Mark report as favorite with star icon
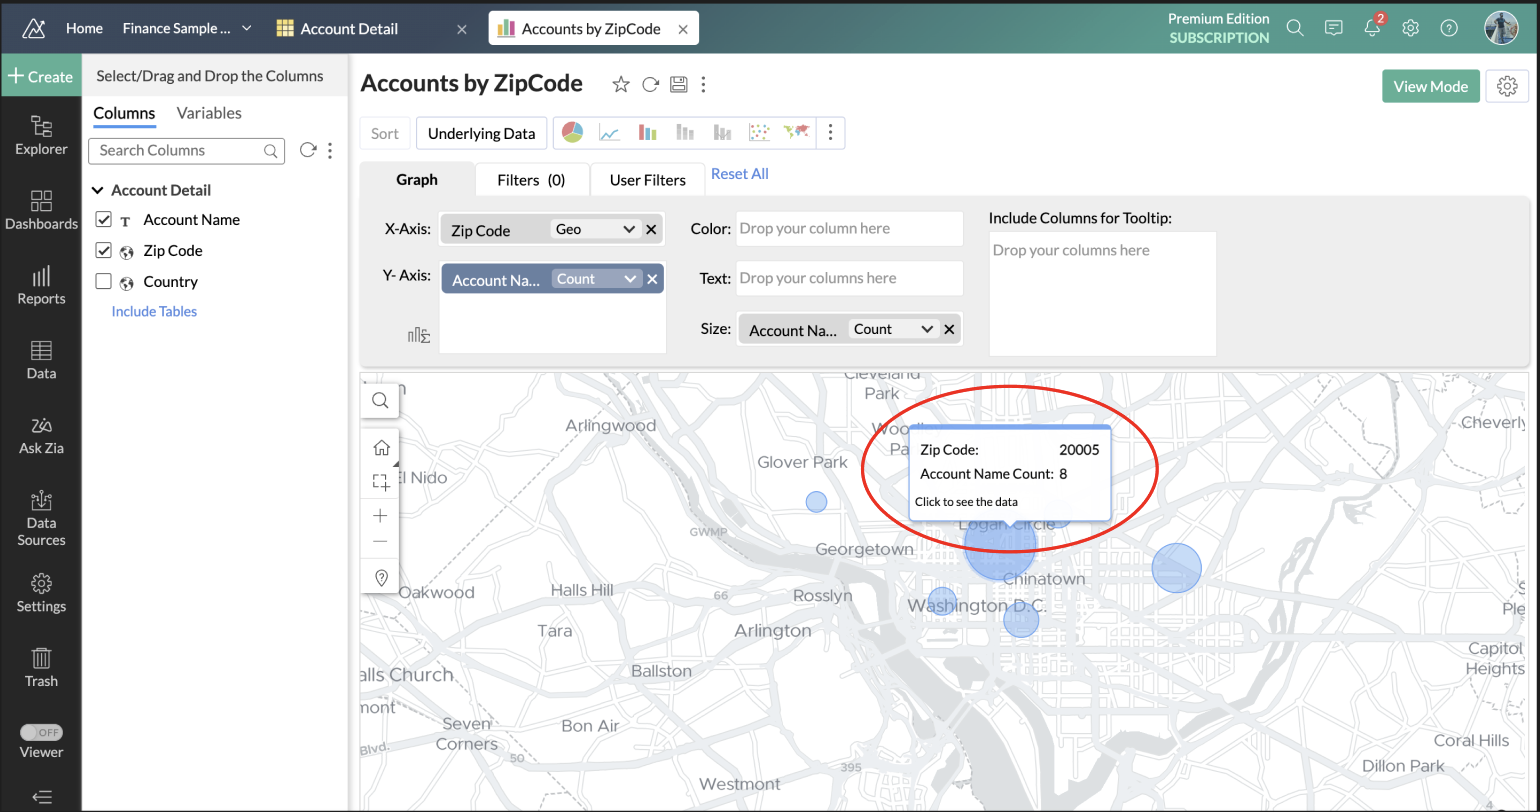 tap(621, 84)
